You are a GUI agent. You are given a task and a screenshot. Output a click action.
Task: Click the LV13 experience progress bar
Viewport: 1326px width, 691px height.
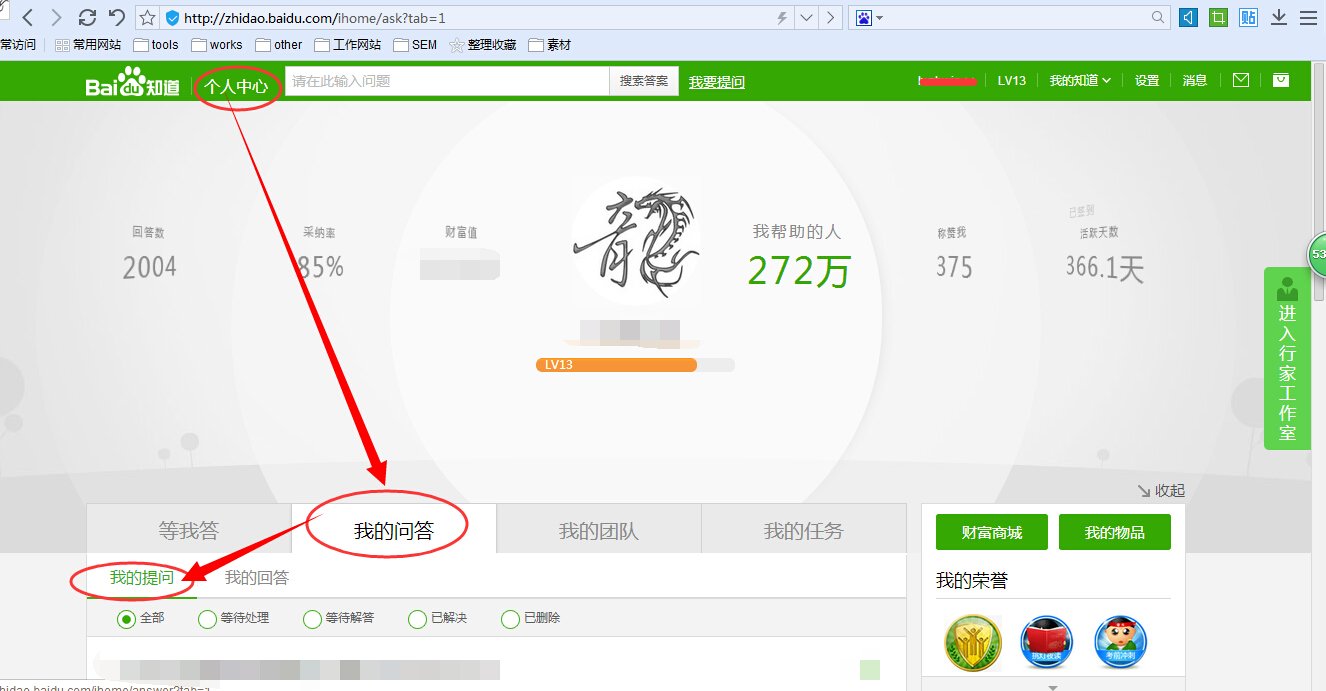click(x=637, y=365)
